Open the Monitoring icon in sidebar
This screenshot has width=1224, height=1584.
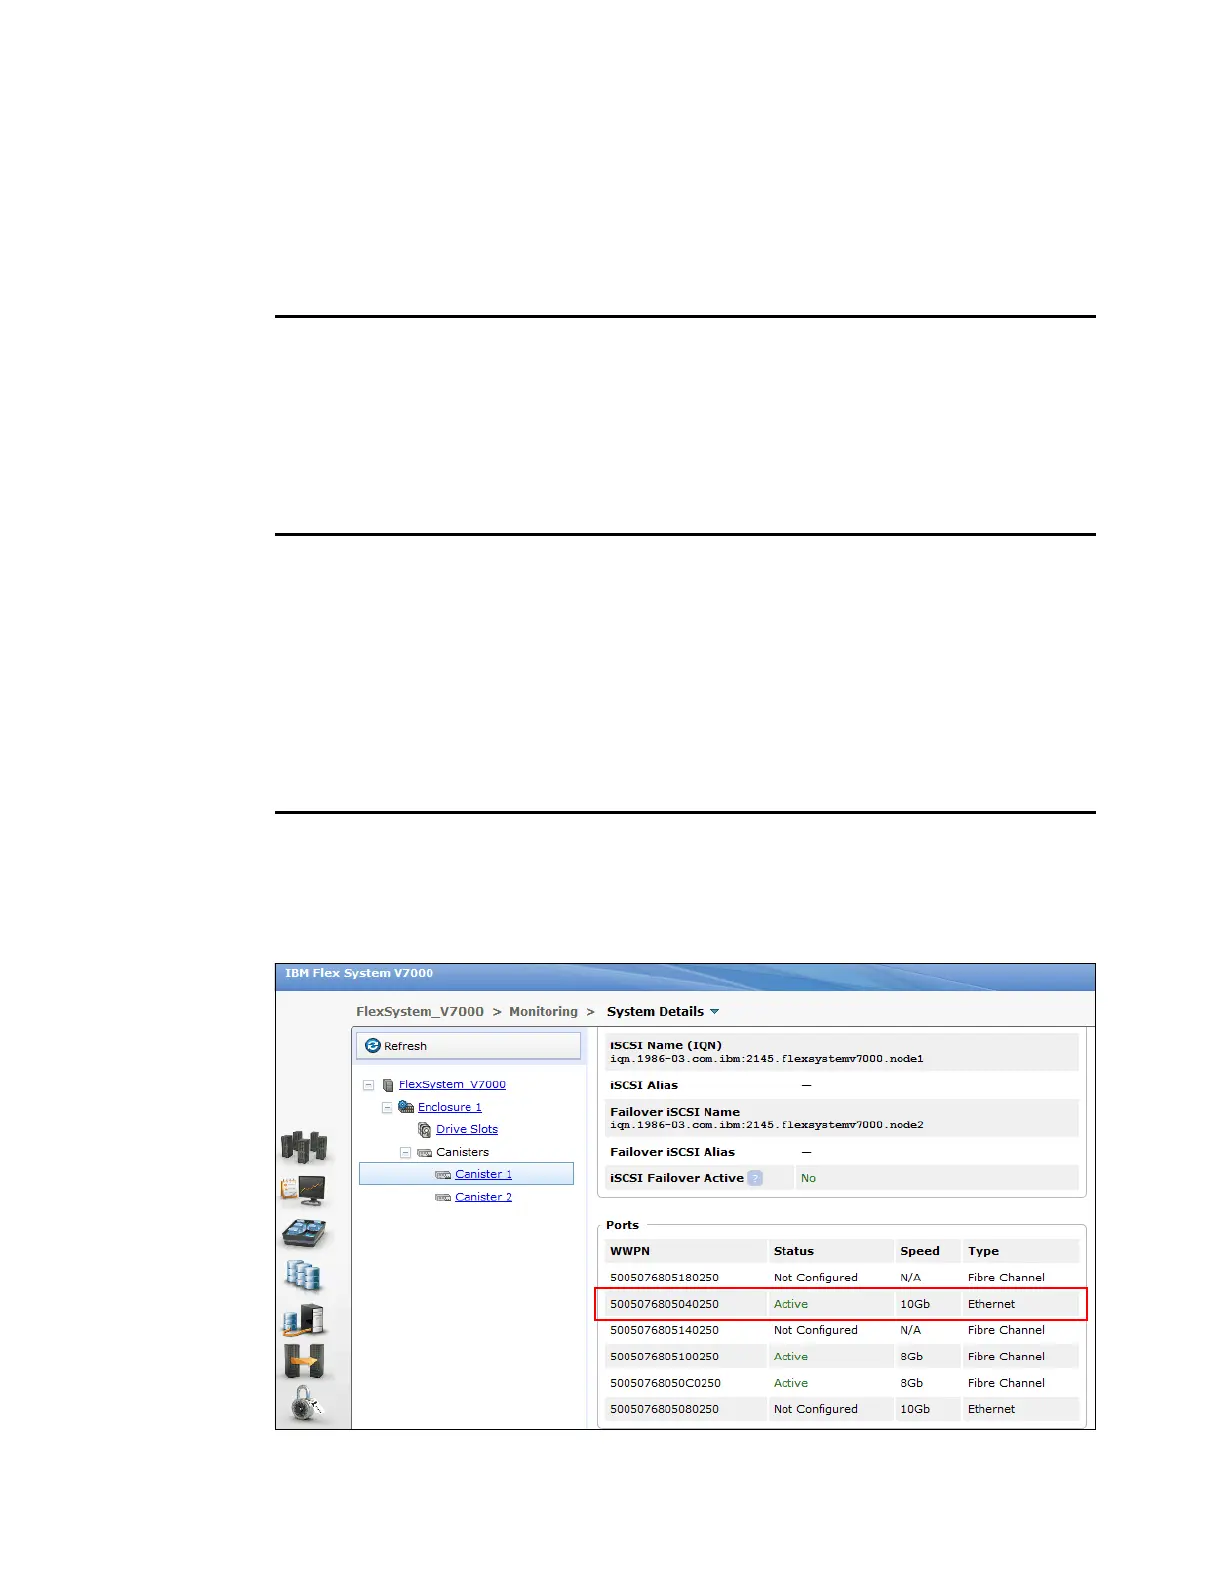tap(304, 1190)
